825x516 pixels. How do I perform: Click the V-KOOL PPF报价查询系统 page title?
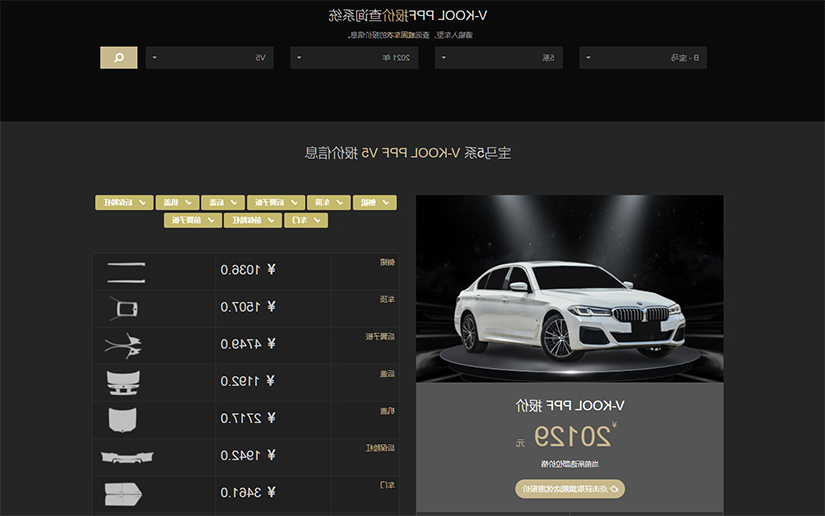(x=408, y=16)
